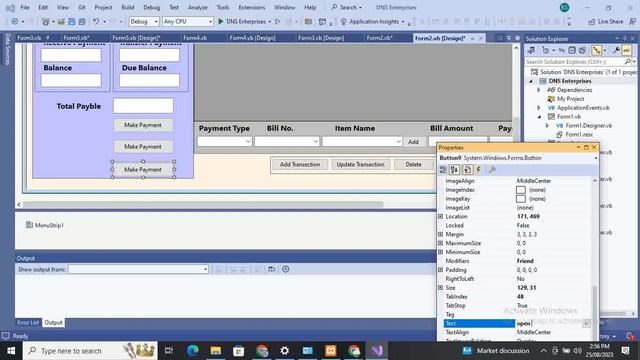
Task: Toggle highlighted view button in Solution Explorer toolbar
Action: 597,50
